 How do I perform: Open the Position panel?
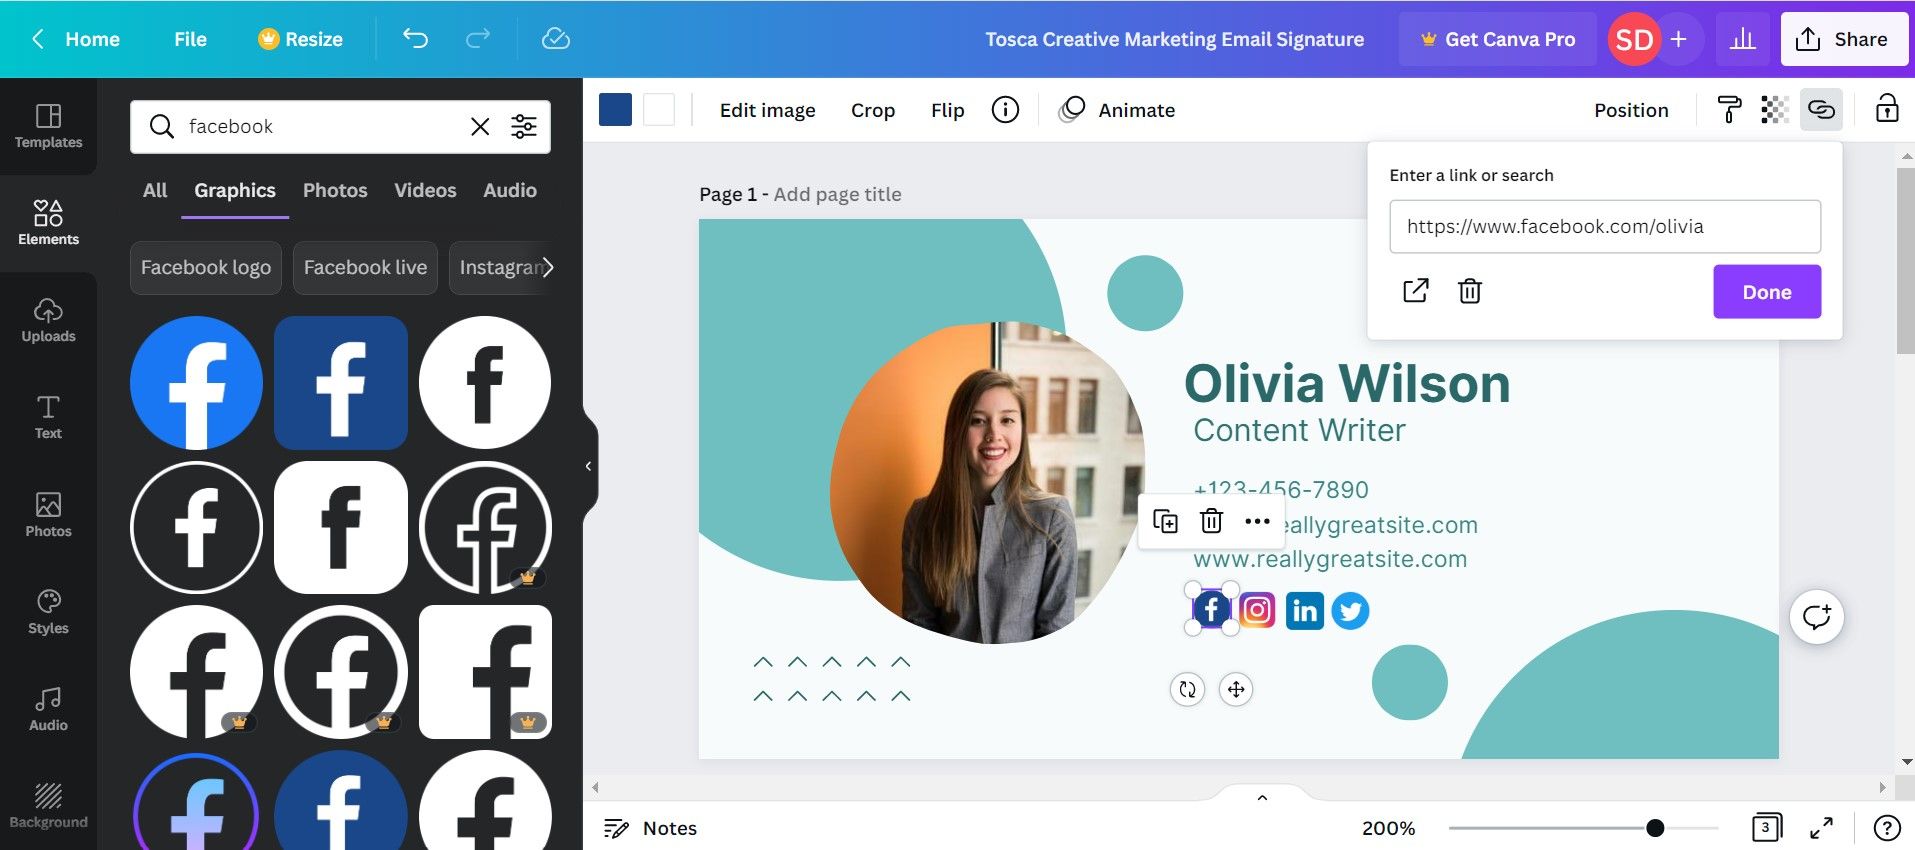(1631, 110)
